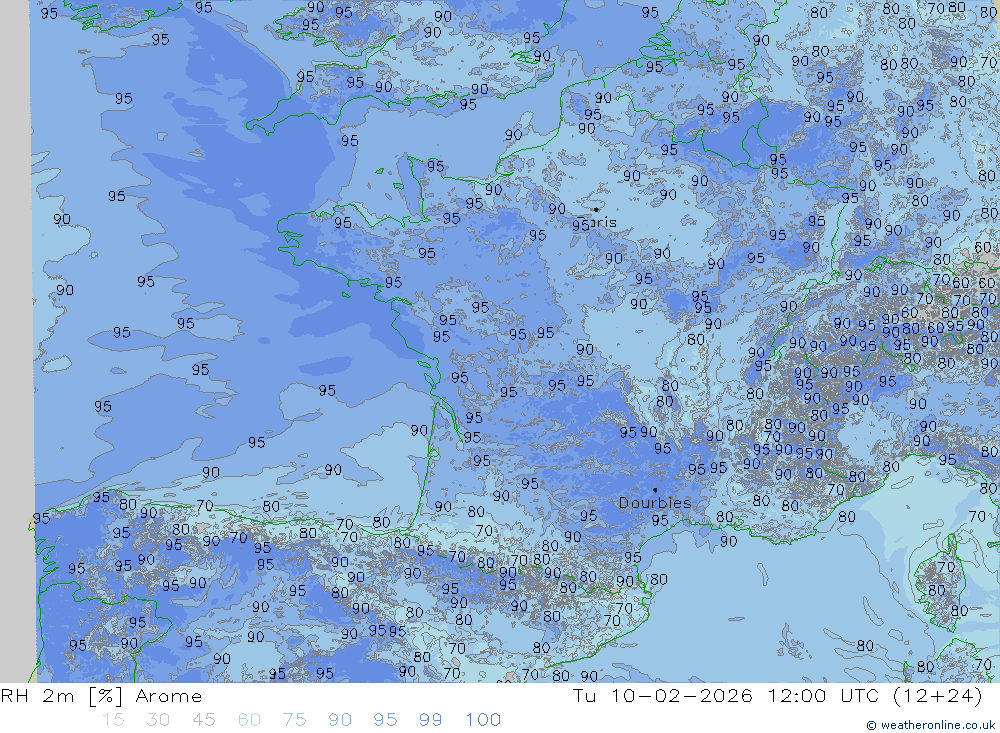Click the Dourbies location dot marker
1000x733 pixels.
(x=655, y=490)
